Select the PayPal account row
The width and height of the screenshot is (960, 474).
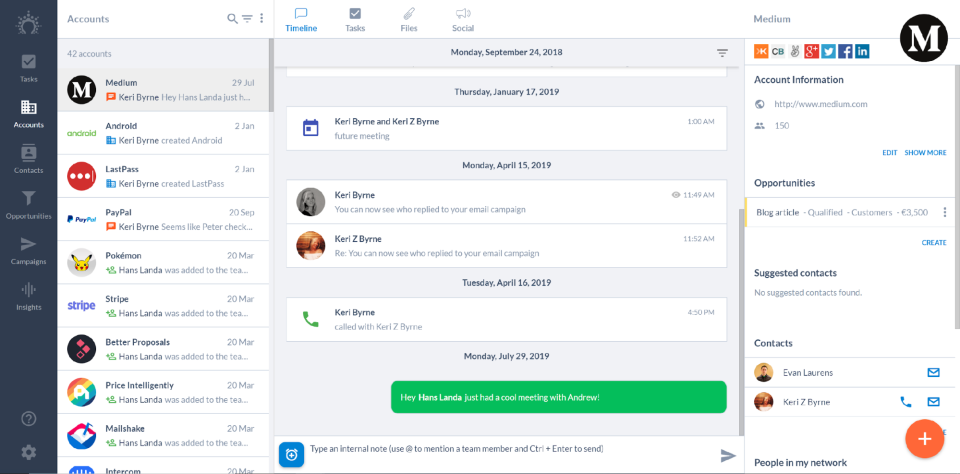163,219
